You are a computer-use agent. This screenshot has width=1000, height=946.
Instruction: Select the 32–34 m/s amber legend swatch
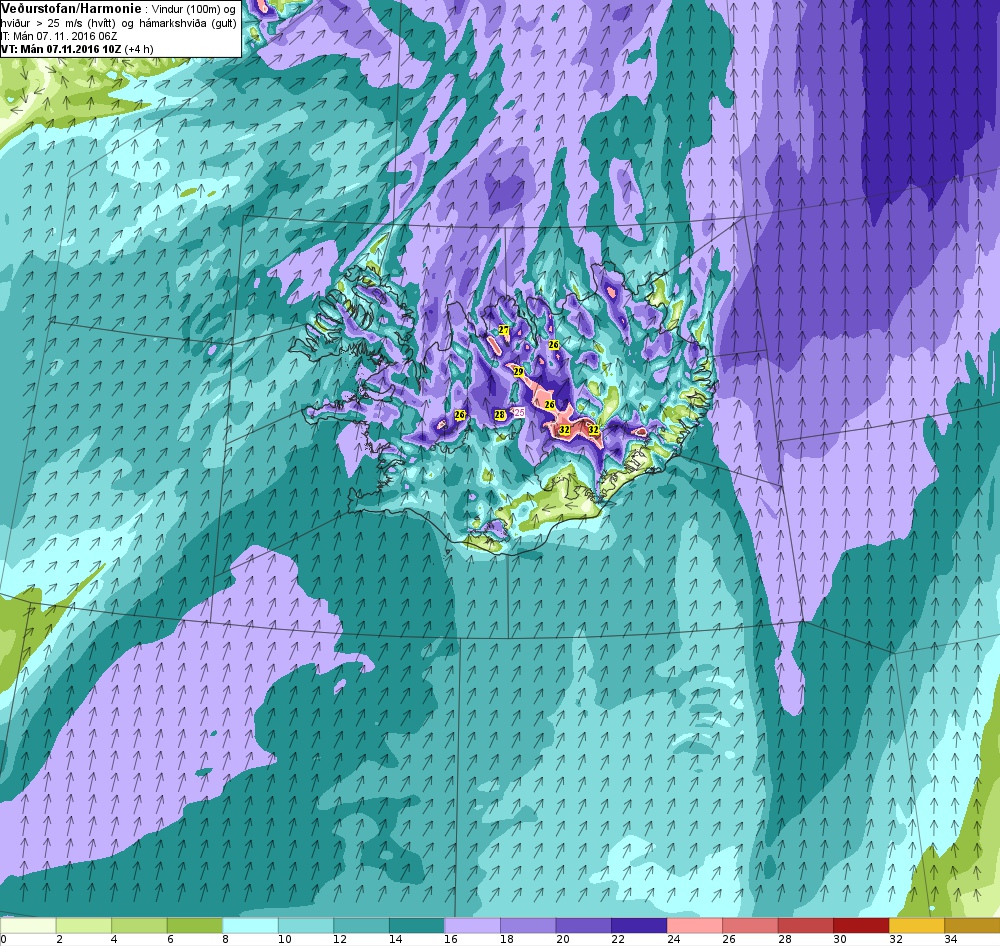(x=916, y=925)
